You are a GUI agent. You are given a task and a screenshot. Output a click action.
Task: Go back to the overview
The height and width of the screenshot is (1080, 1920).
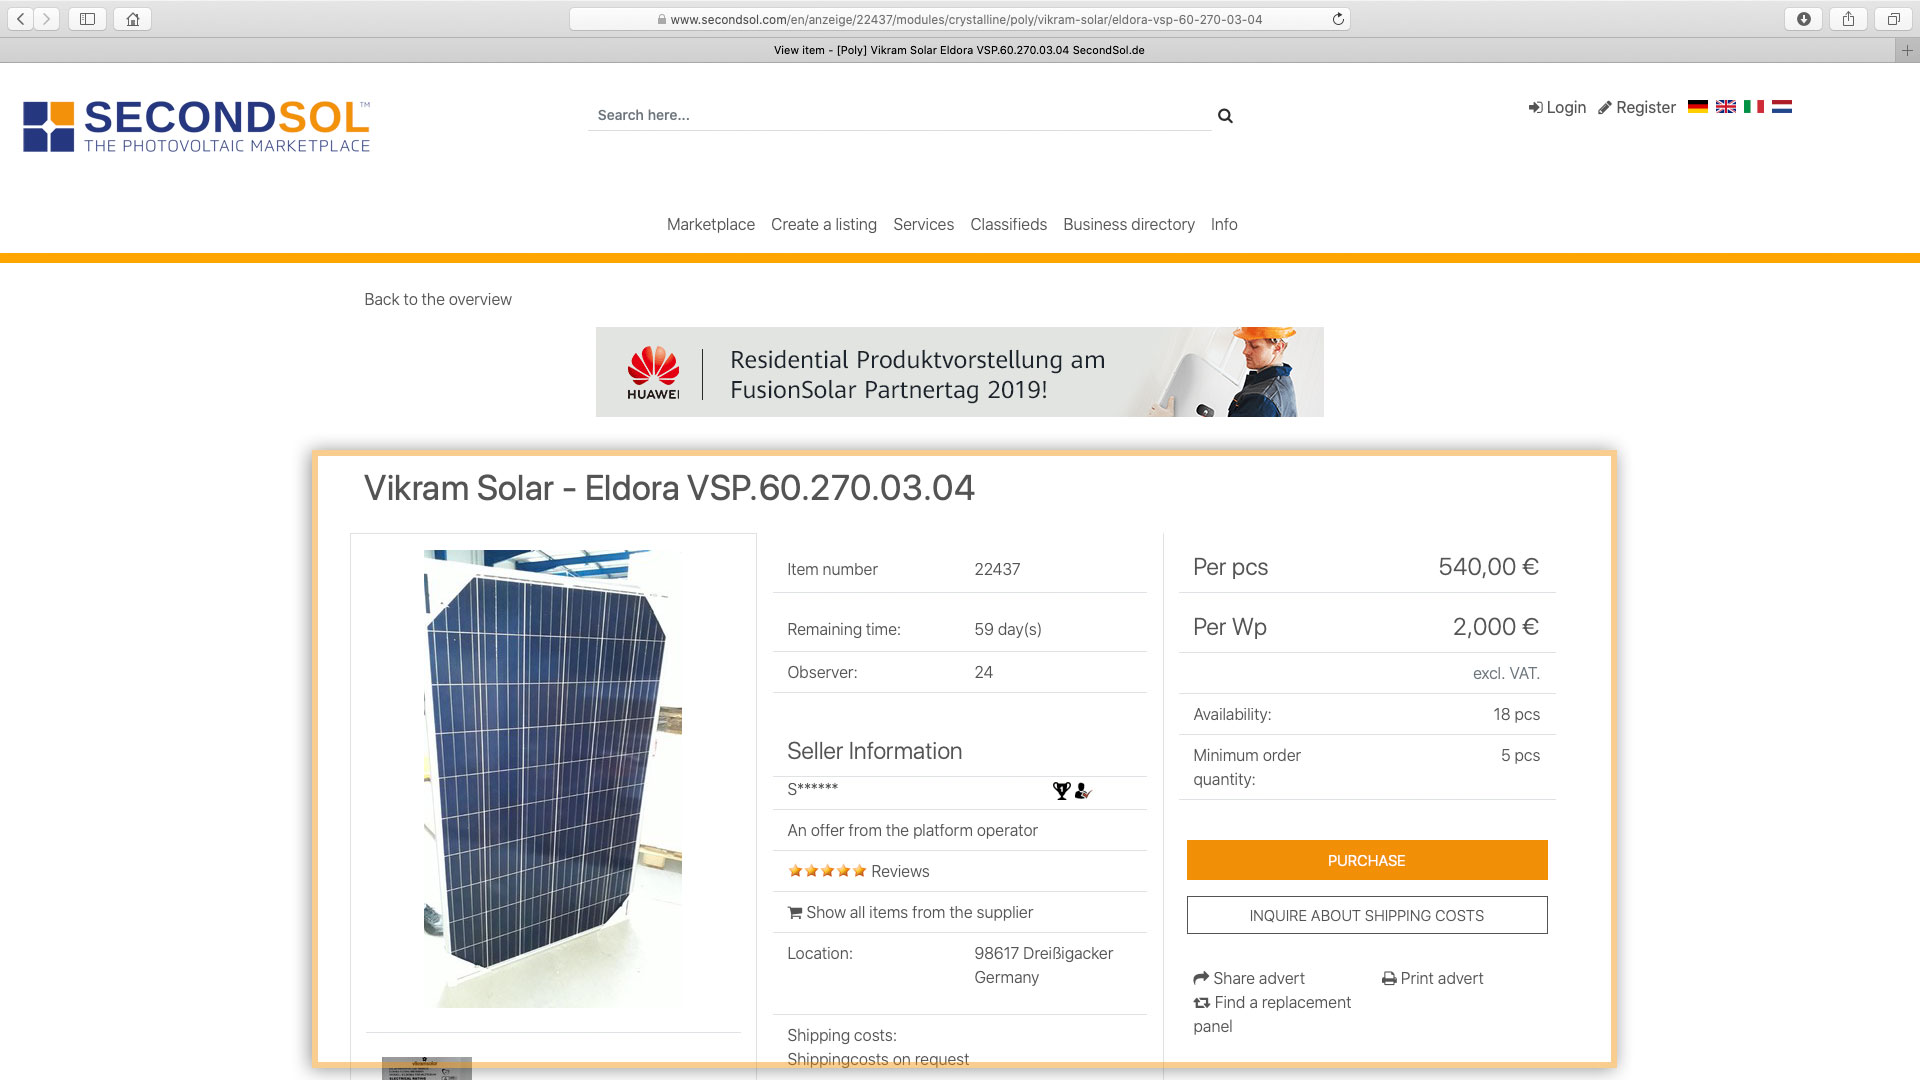point(437,300)
